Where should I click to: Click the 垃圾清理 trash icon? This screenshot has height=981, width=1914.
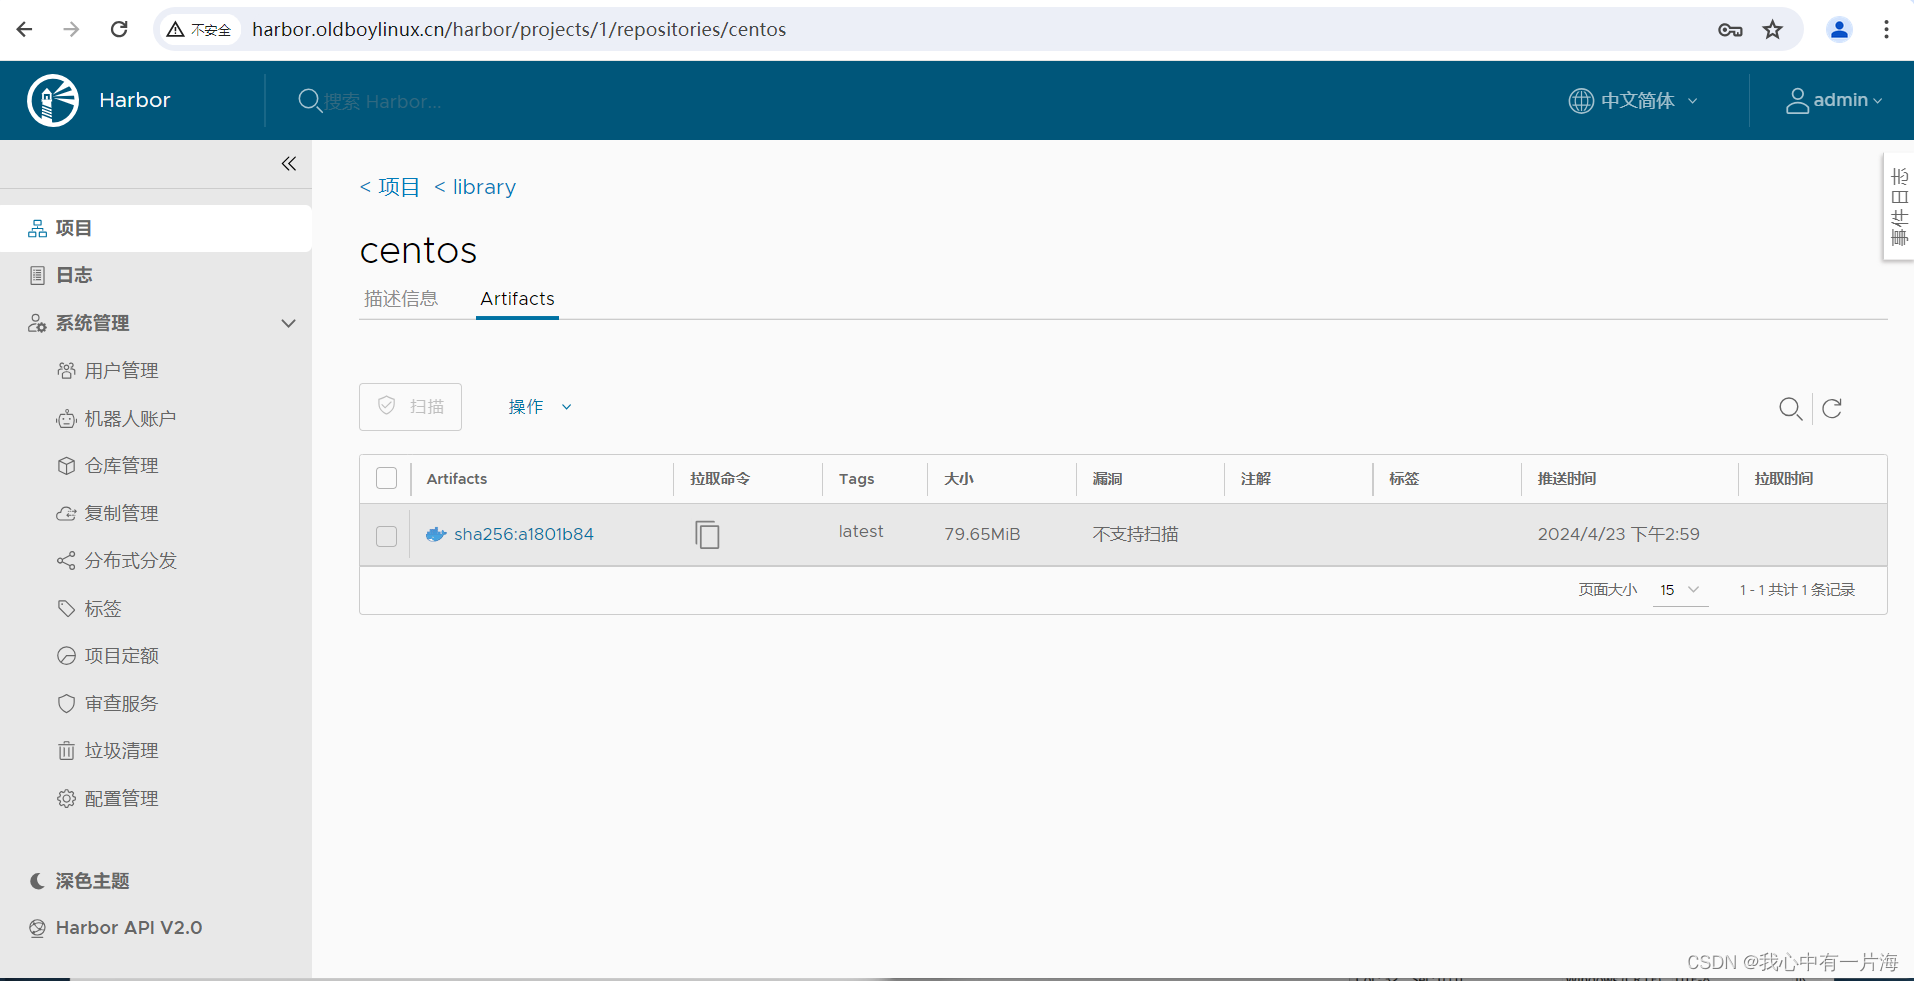coord(66,751)
